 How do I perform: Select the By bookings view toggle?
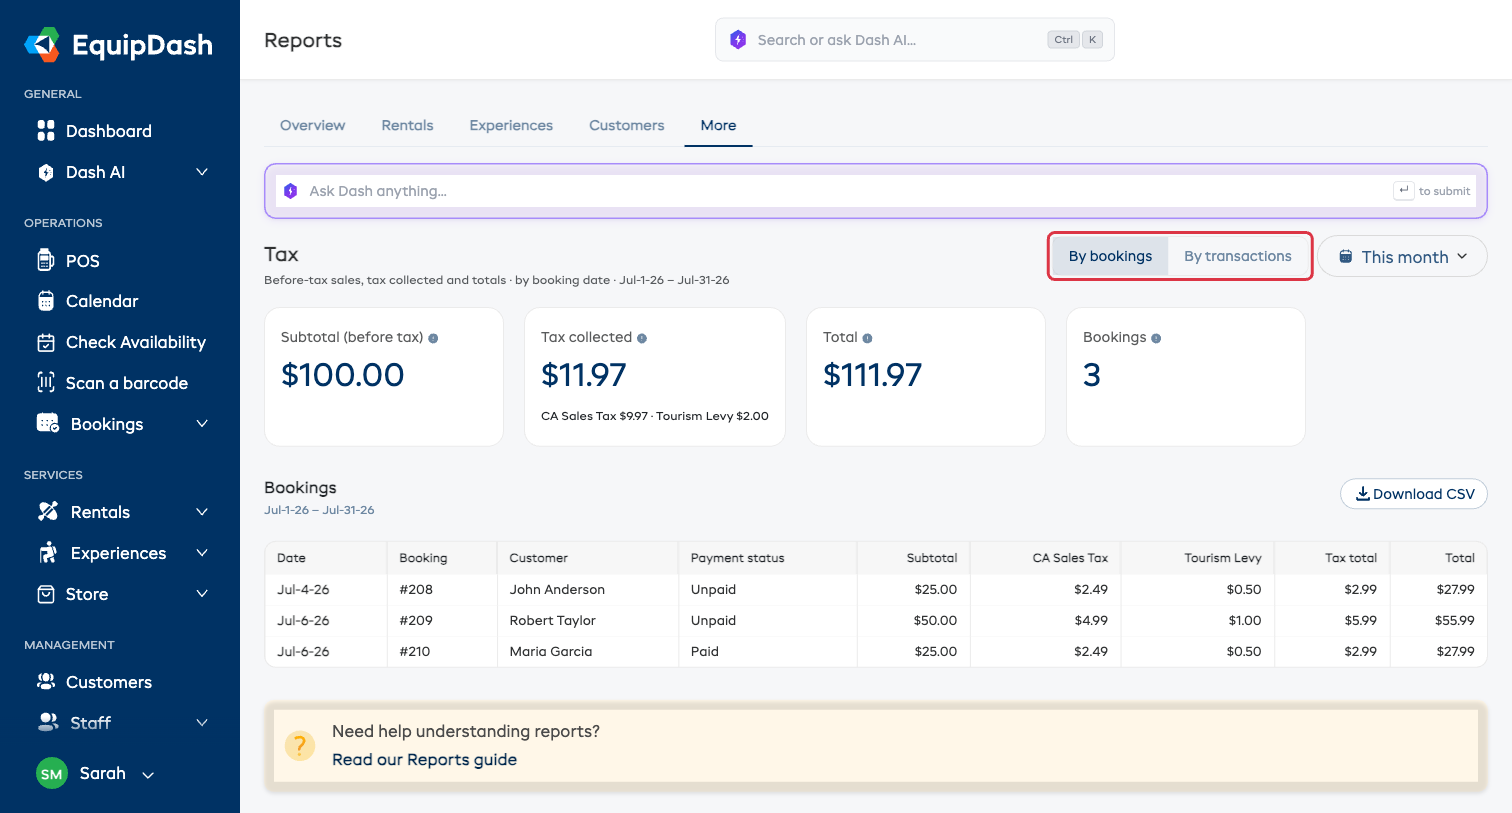click(1110, 256)
